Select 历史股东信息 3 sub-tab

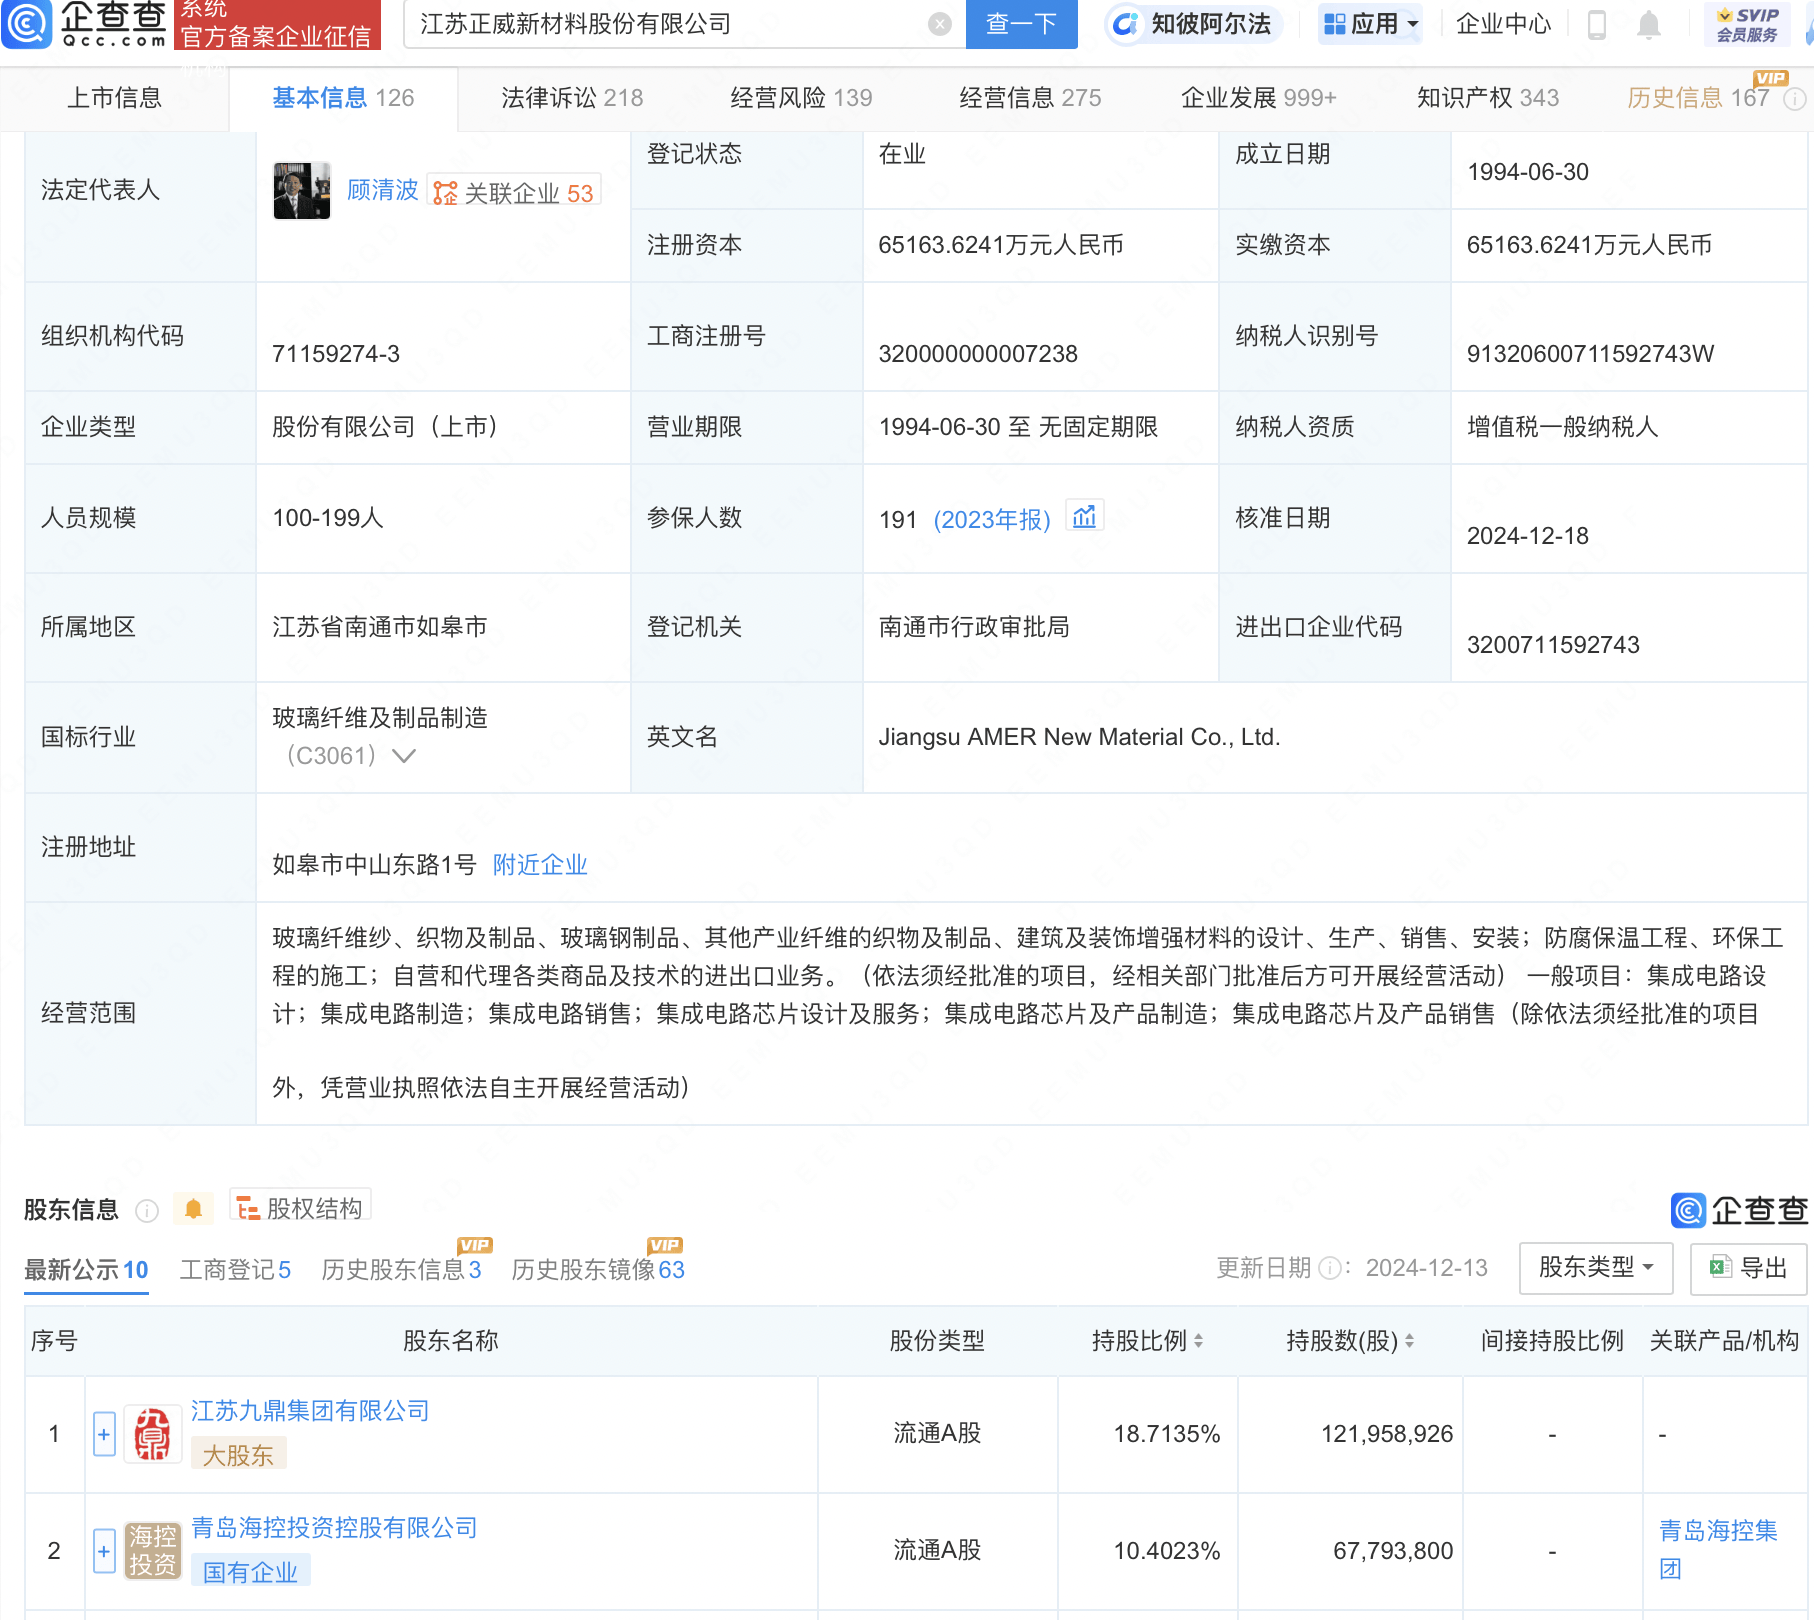[401, 1270]
